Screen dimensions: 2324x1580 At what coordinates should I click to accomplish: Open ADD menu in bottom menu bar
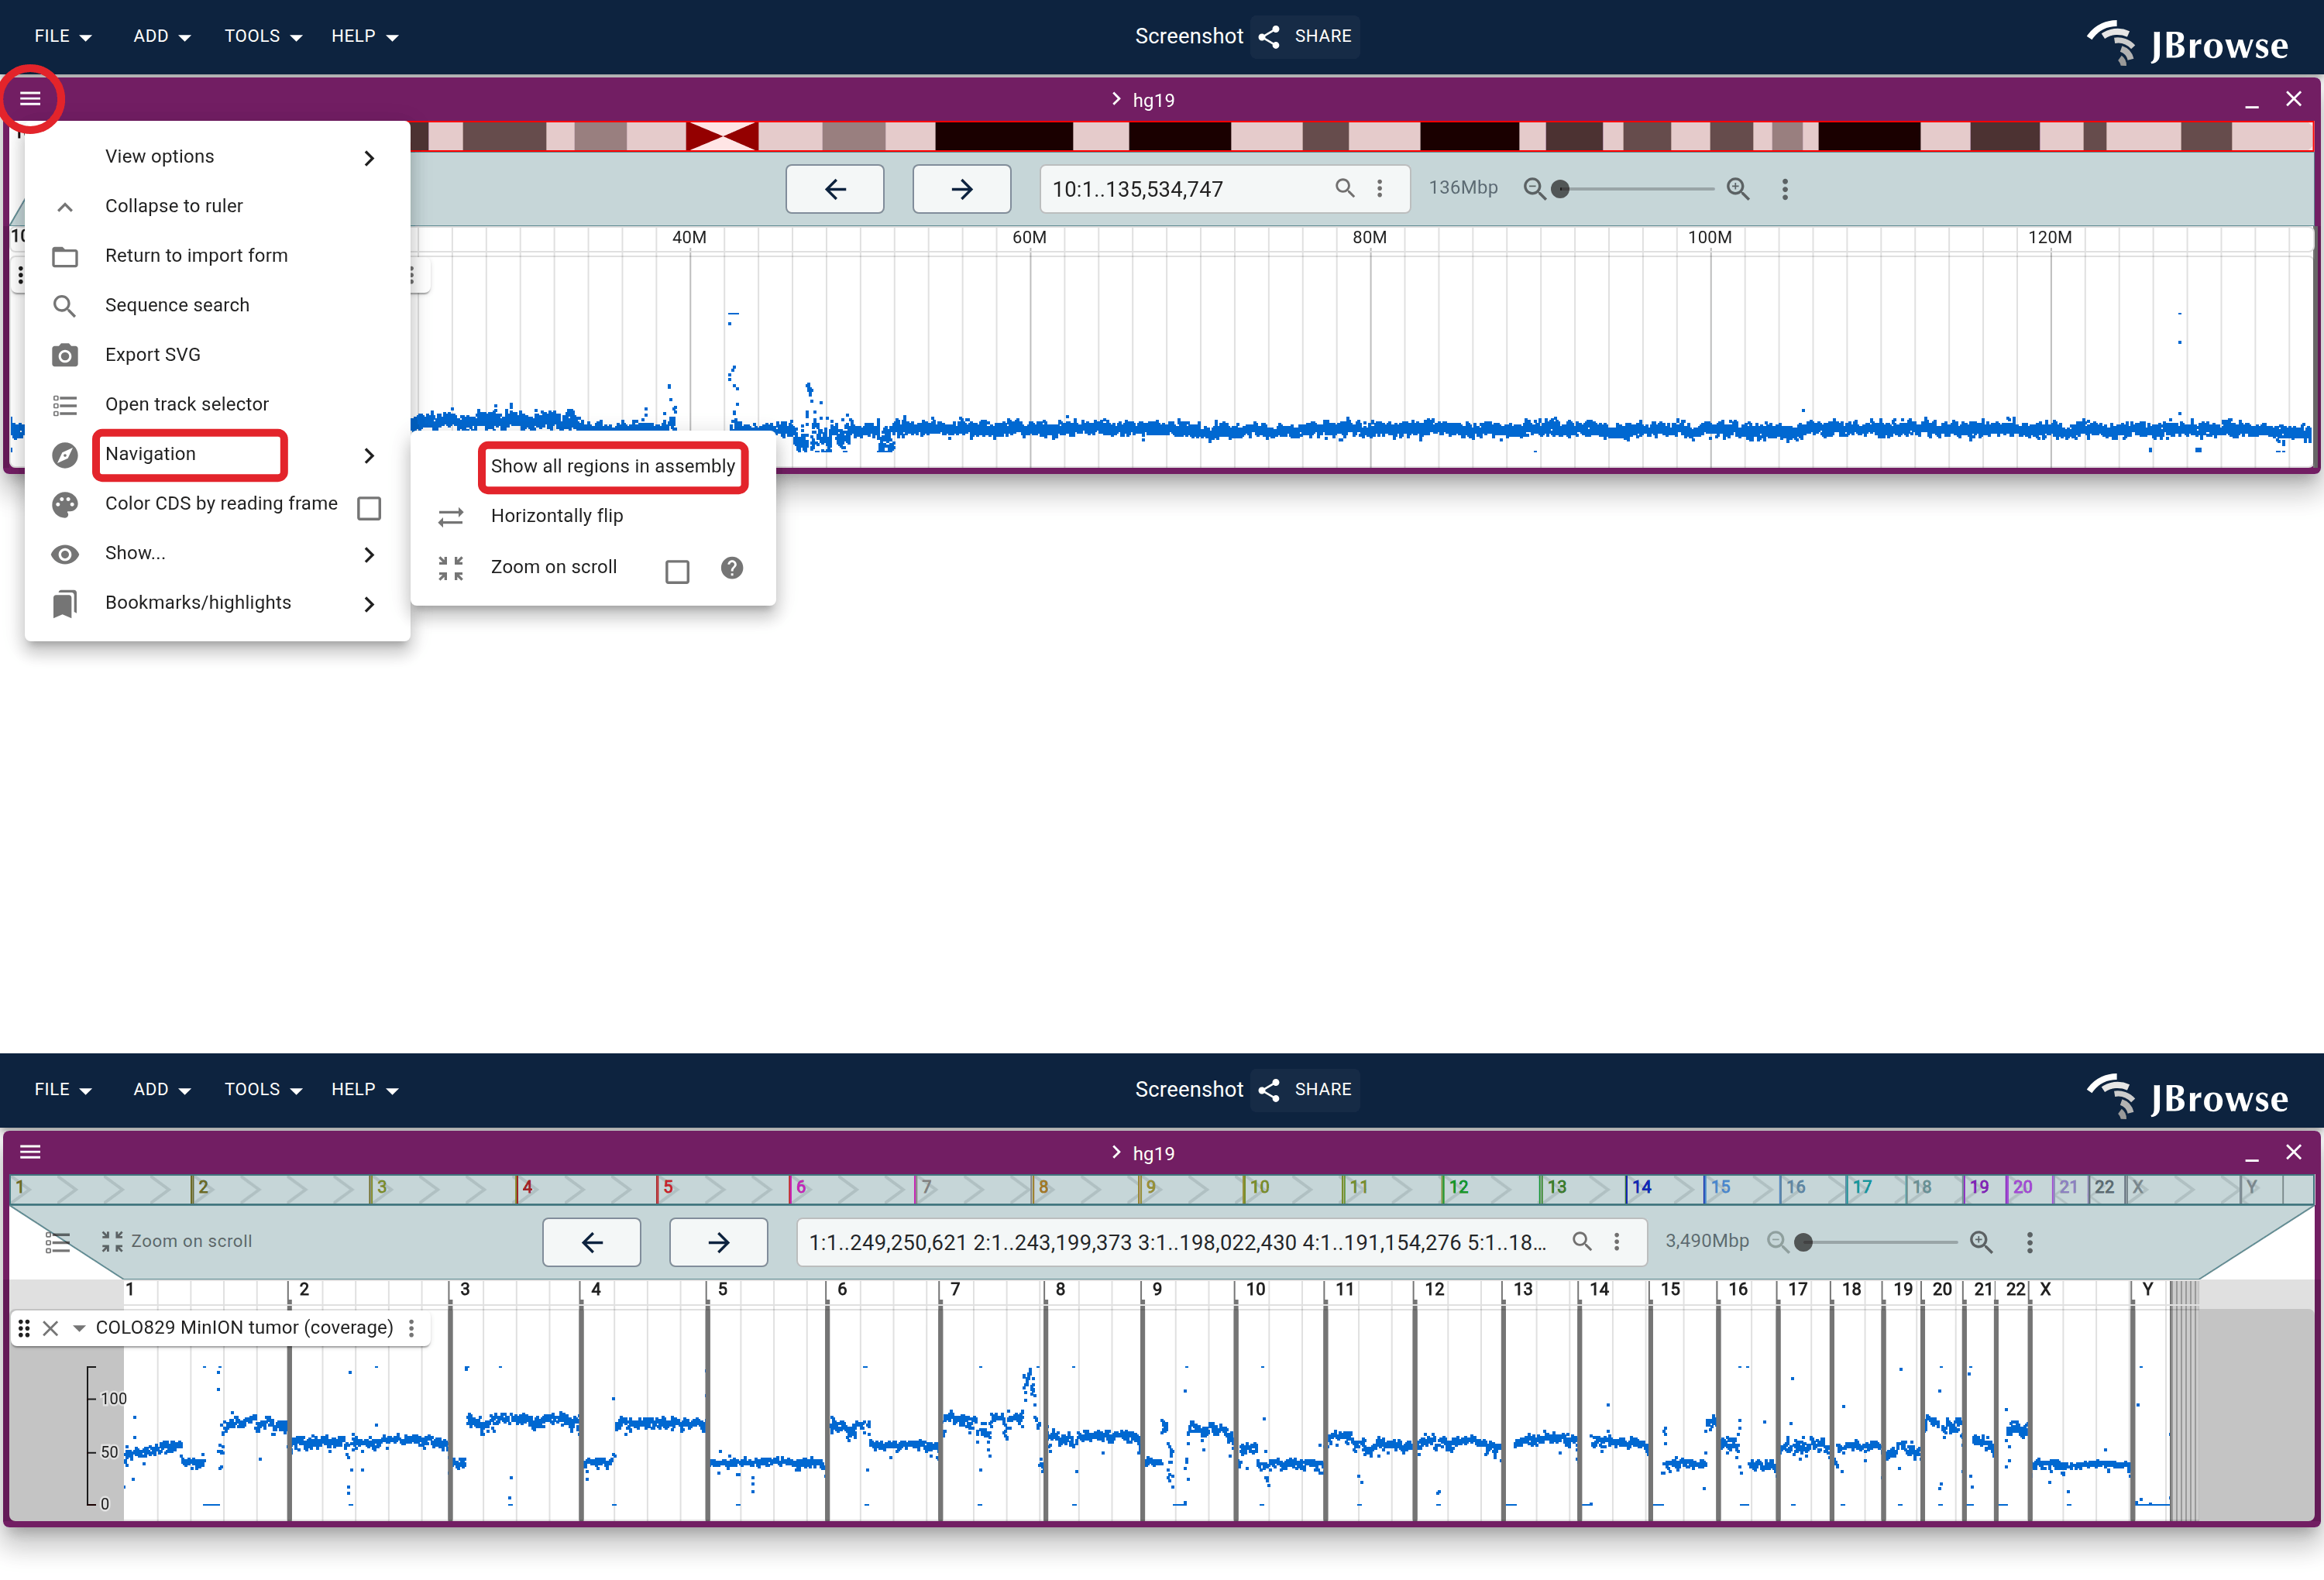point(162,1090)
